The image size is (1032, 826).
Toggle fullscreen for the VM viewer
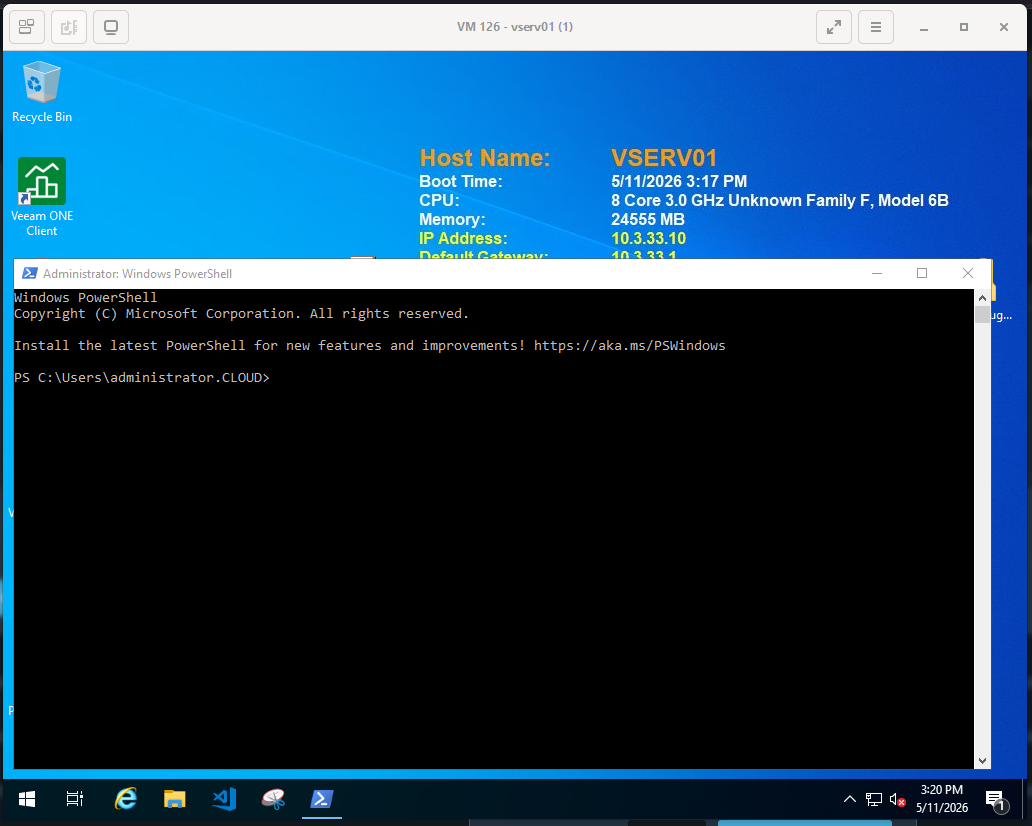tap(833, 27)
